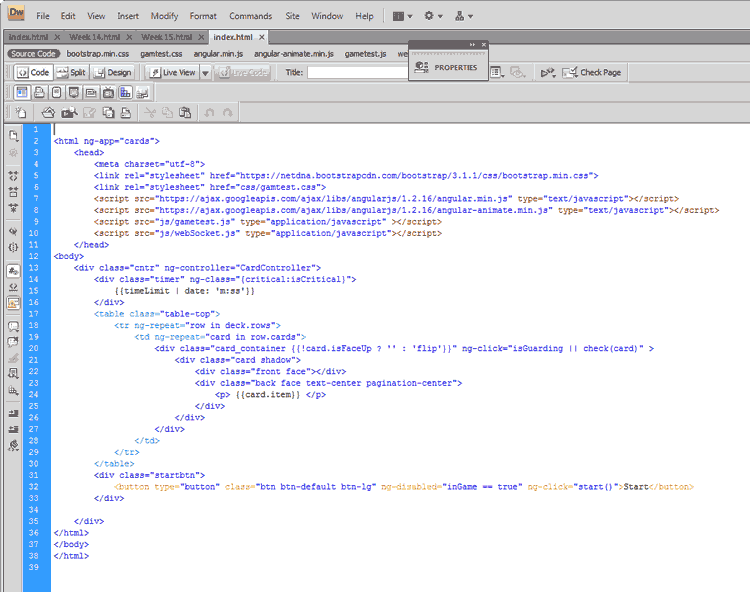Click the Indent Code icon

click(x=13, y=413)
